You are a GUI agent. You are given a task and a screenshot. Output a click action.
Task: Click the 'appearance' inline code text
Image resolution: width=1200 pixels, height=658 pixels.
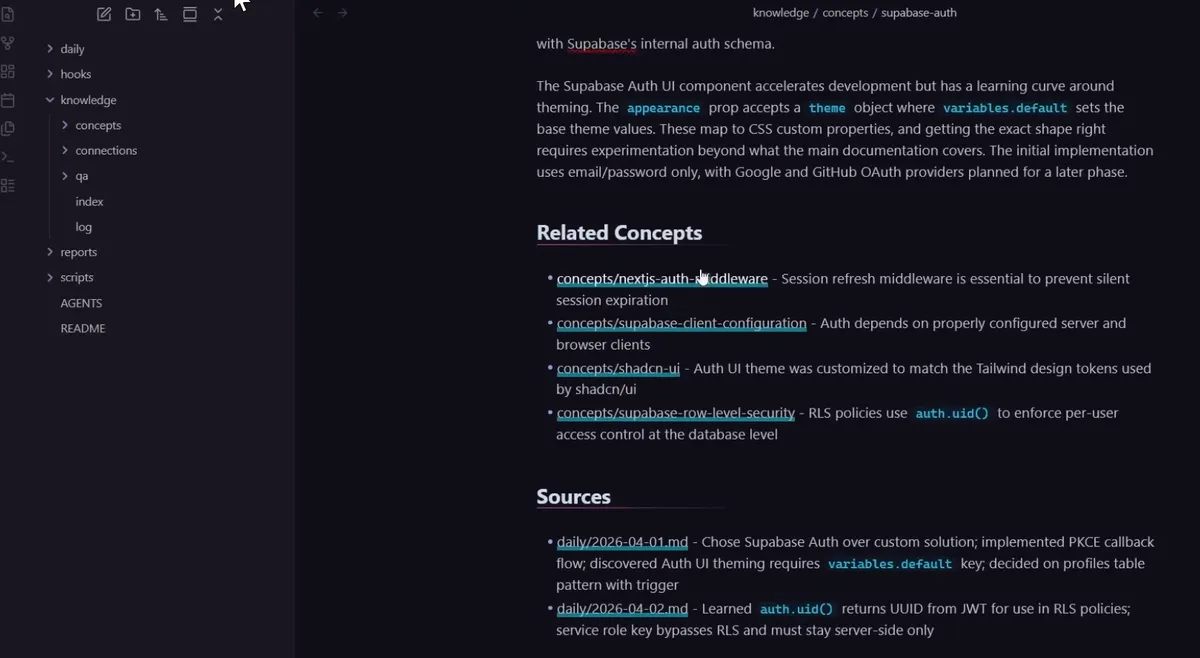tap(664, 108)
